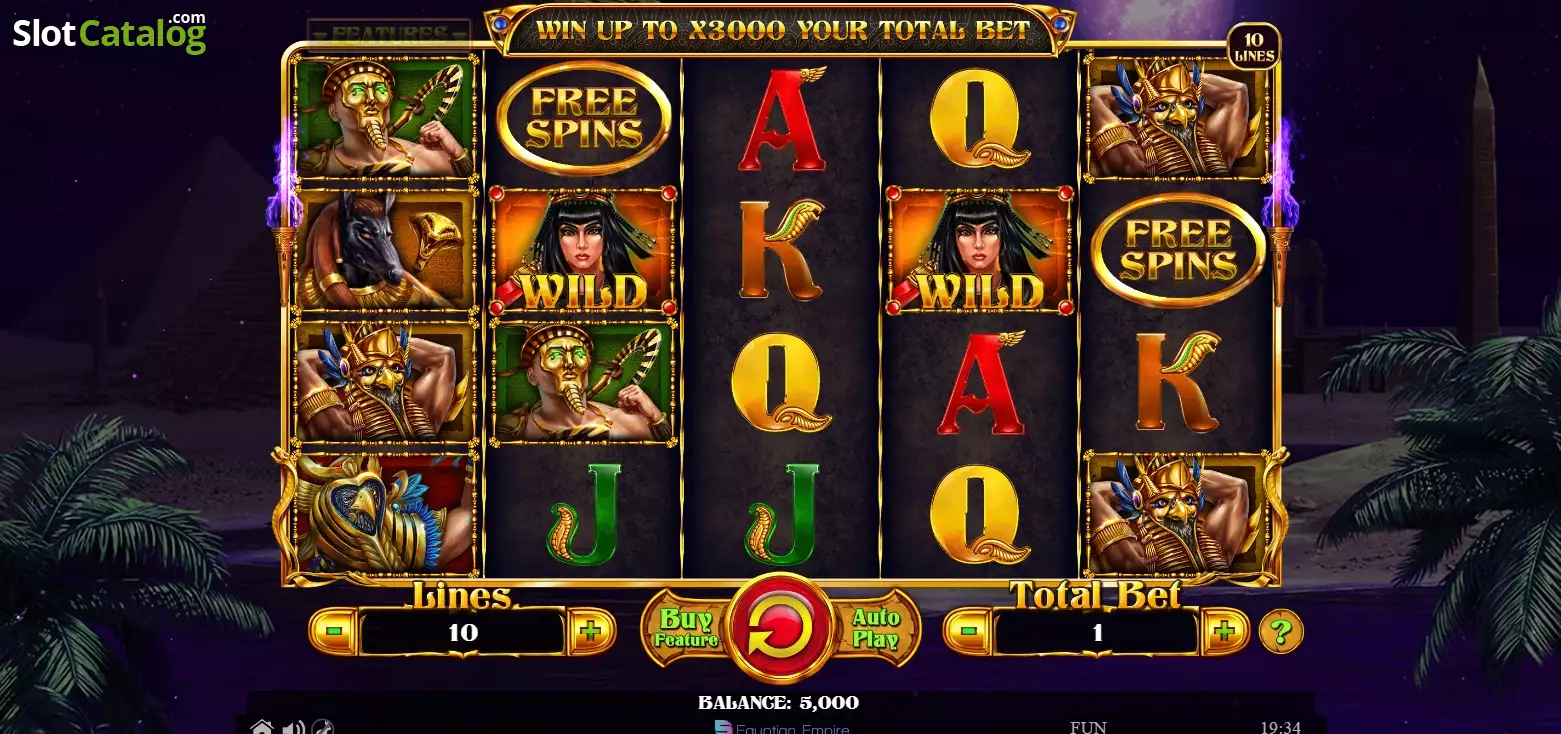
Task: Spin the reels with red circular button
Action: [781, 629]
